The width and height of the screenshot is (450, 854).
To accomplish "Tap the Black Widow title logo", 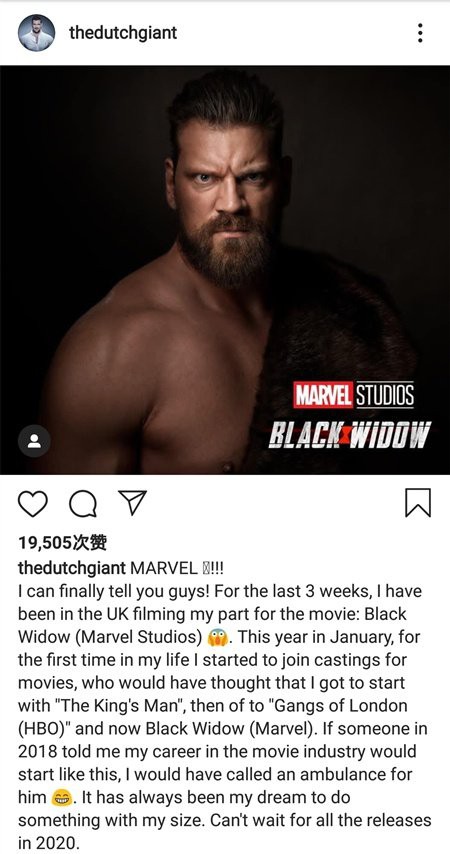I will 349,434.
